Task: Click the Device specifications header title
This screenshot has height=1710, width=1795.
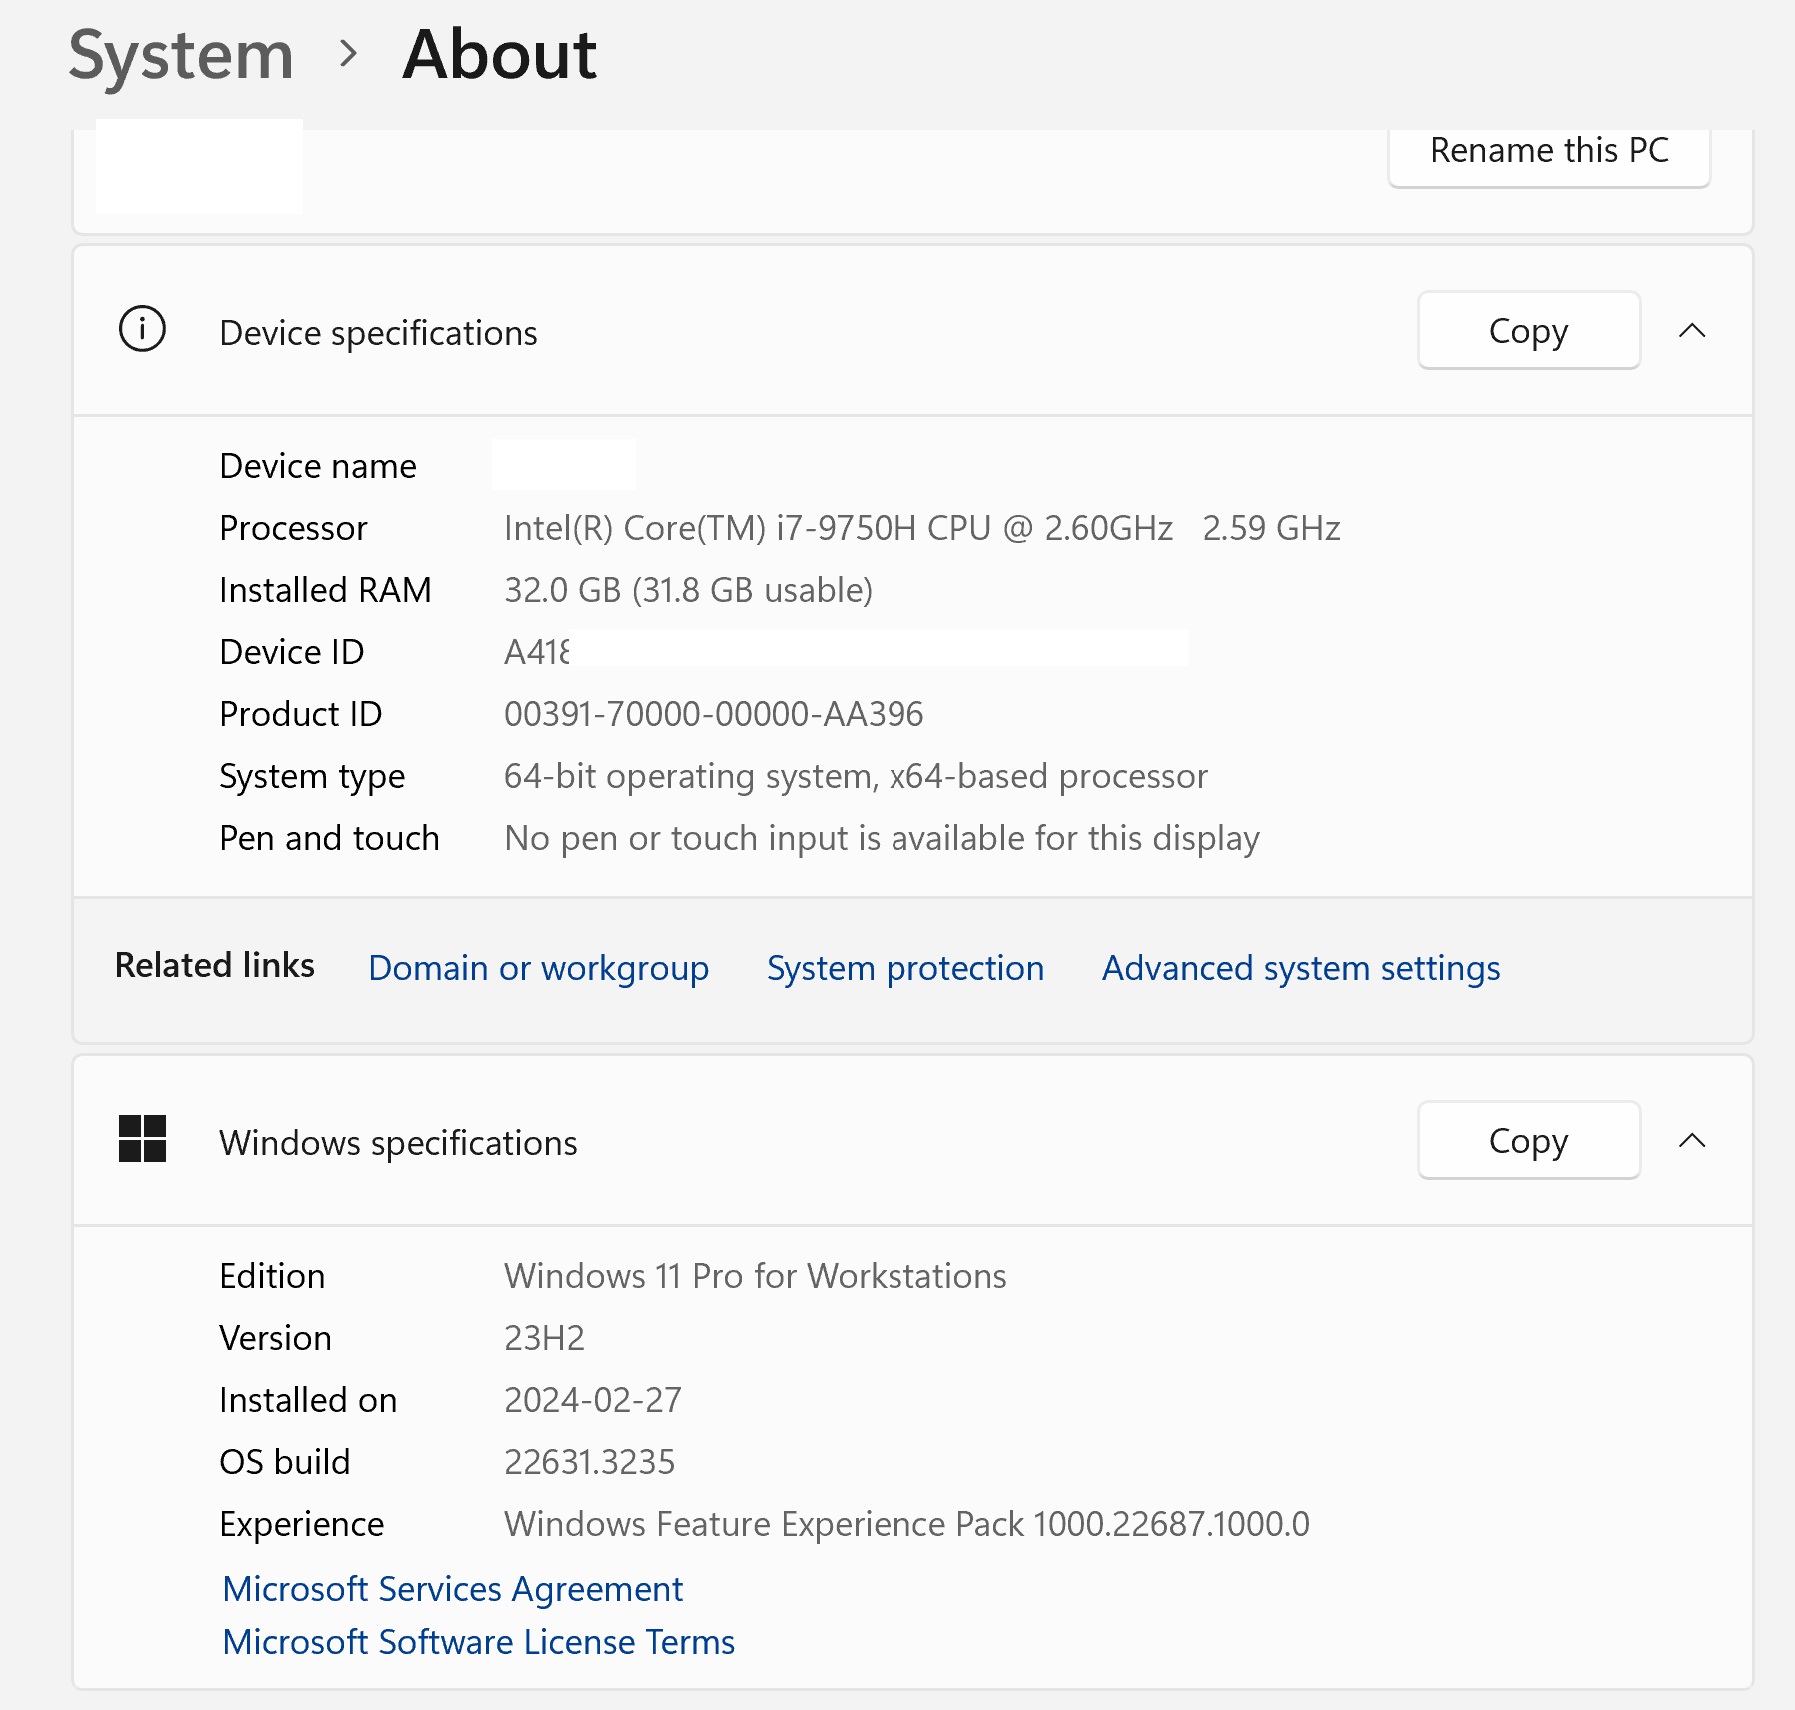Action: point(378,333)
